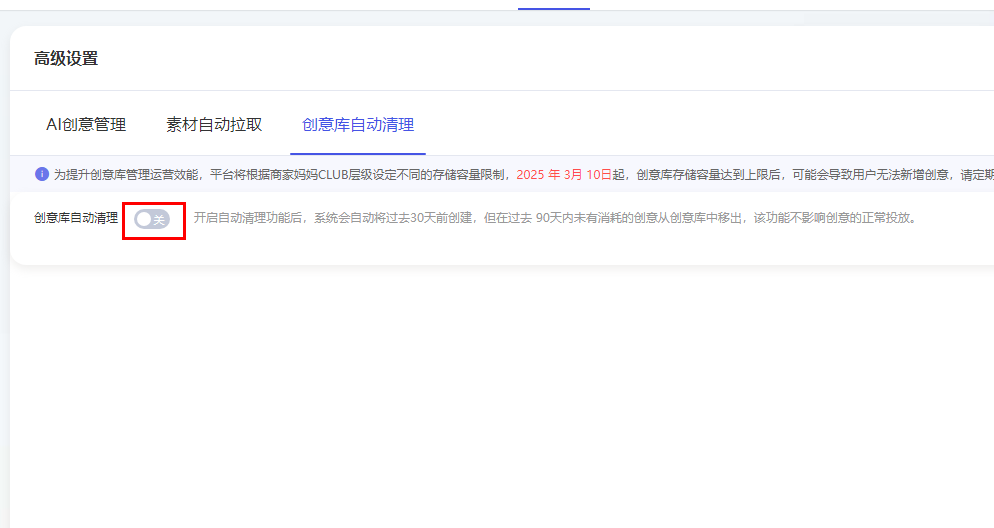Click the blue underline beneath the active tab
This screenshot has width=994, height=528.
point(358,154)
